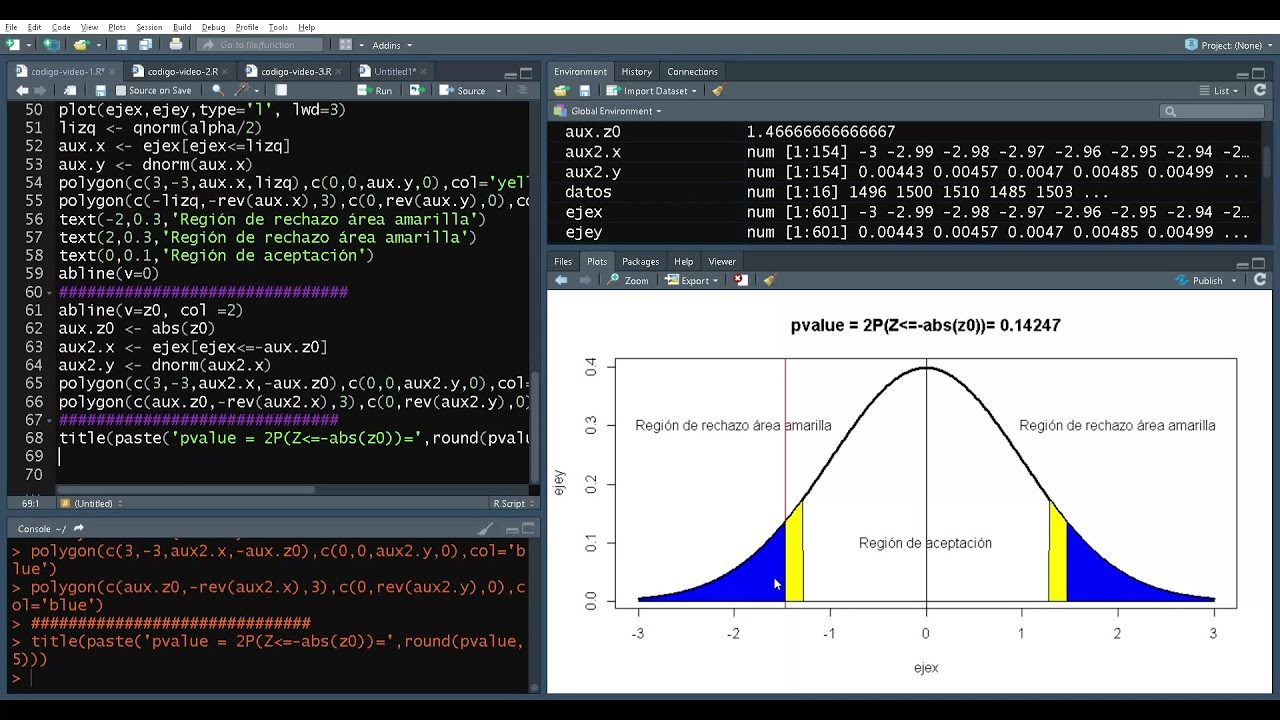Click the plot Zoom button

pos(628,281)
